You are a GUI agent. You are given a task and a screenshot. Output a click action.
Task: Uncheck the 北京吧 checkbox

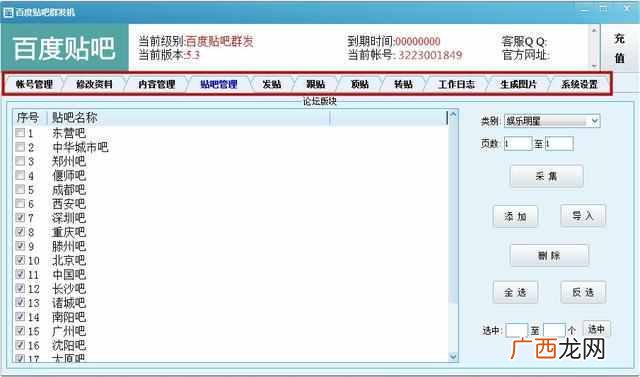click(20, 260)
